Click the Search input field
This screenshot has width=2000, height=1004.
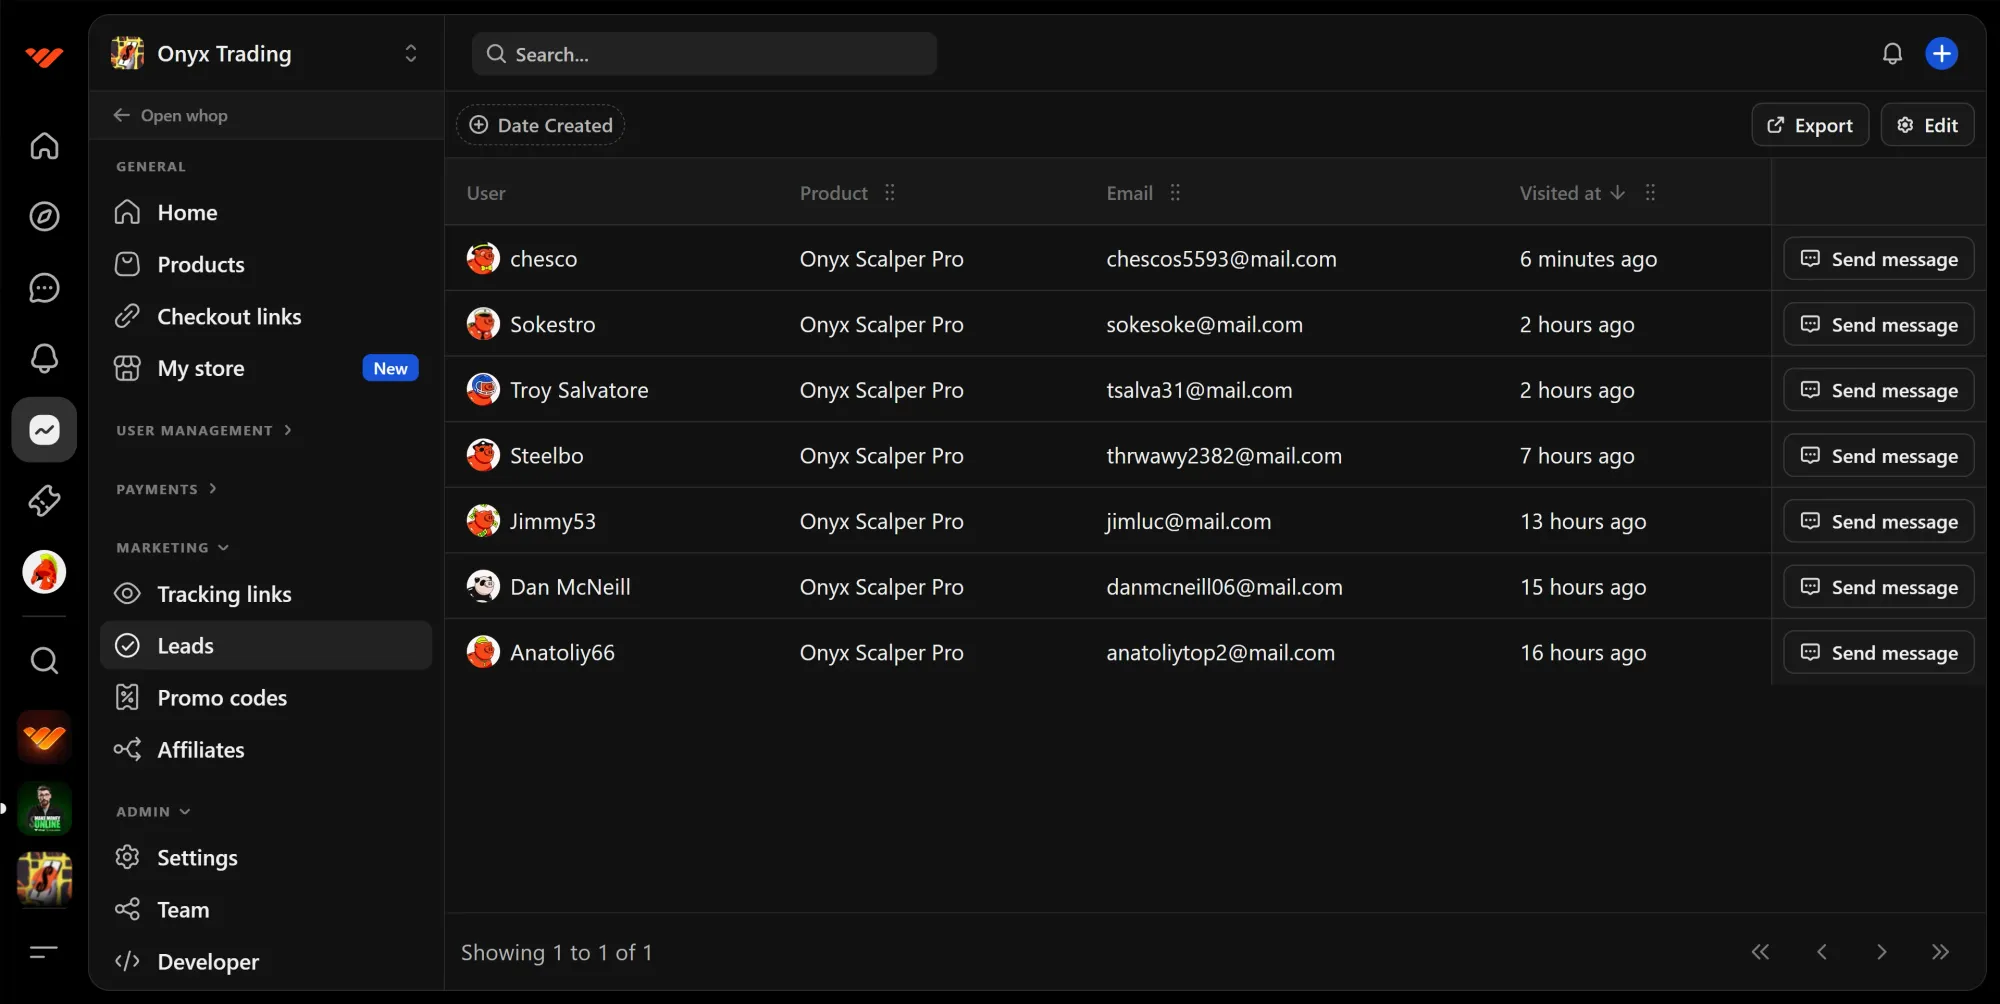click(x=704, y=53)
